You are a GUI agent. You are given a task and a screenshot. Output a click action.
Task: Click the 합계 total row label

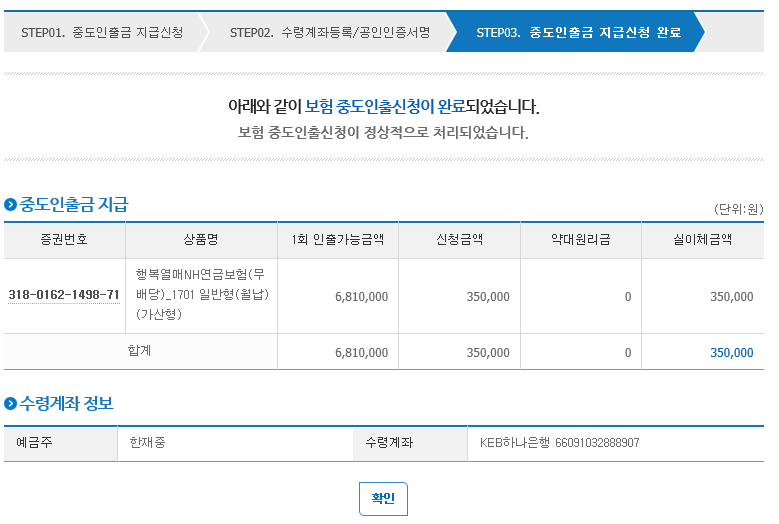coord(140,351)
